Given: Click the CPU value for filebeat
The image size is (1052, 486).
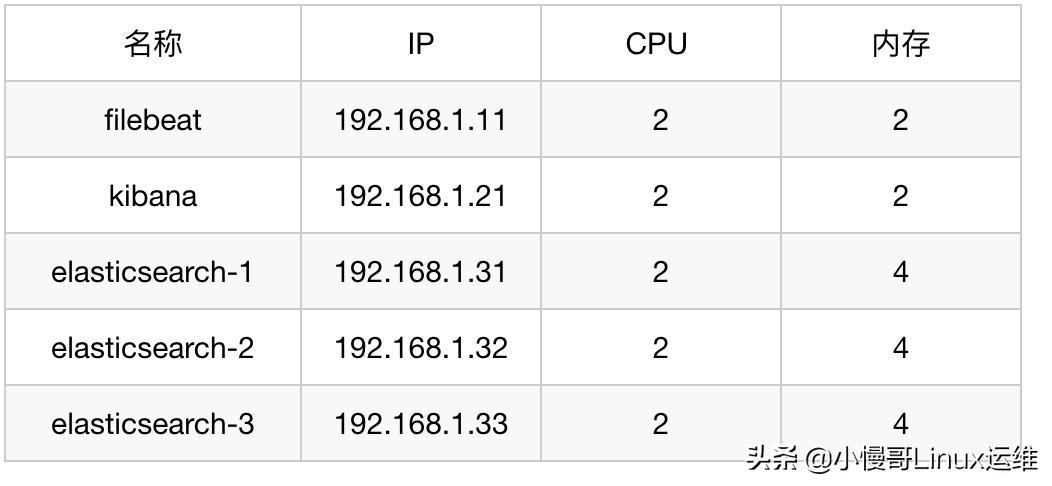Looking at the screenshot, I should [x=660, y=120].
